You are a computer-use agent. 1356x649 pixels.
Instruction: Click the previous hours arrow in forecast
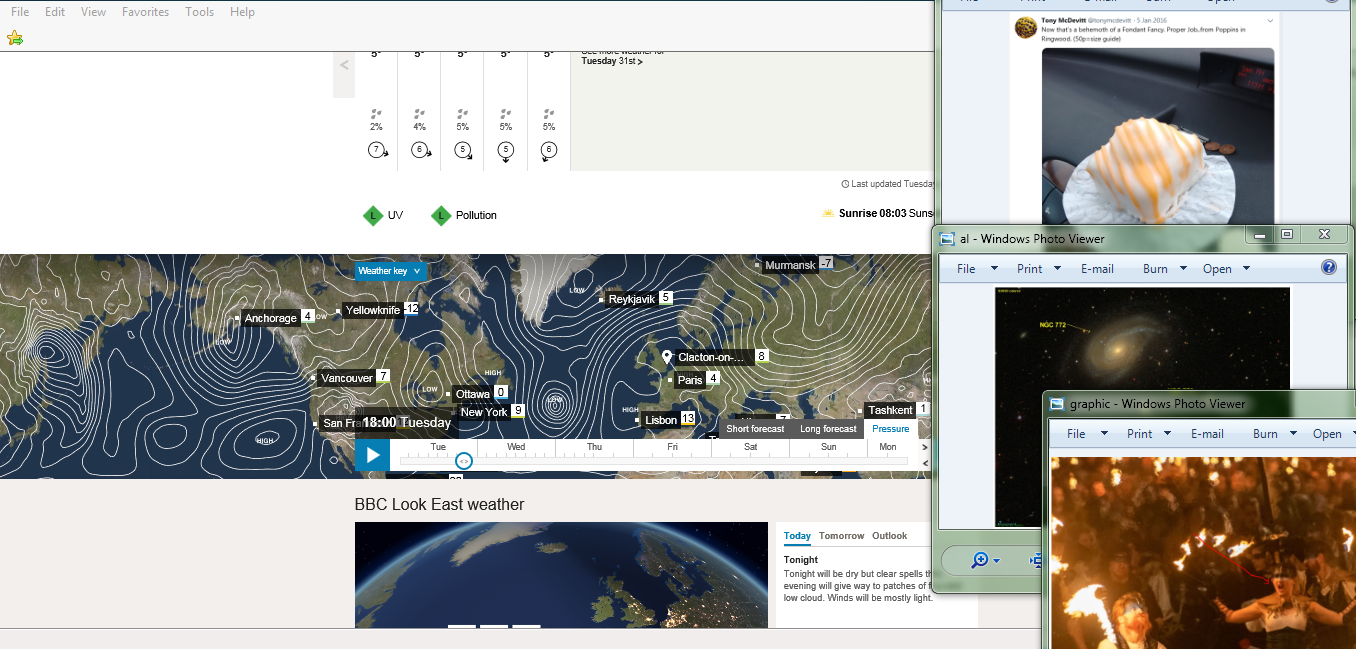(344, 65)
